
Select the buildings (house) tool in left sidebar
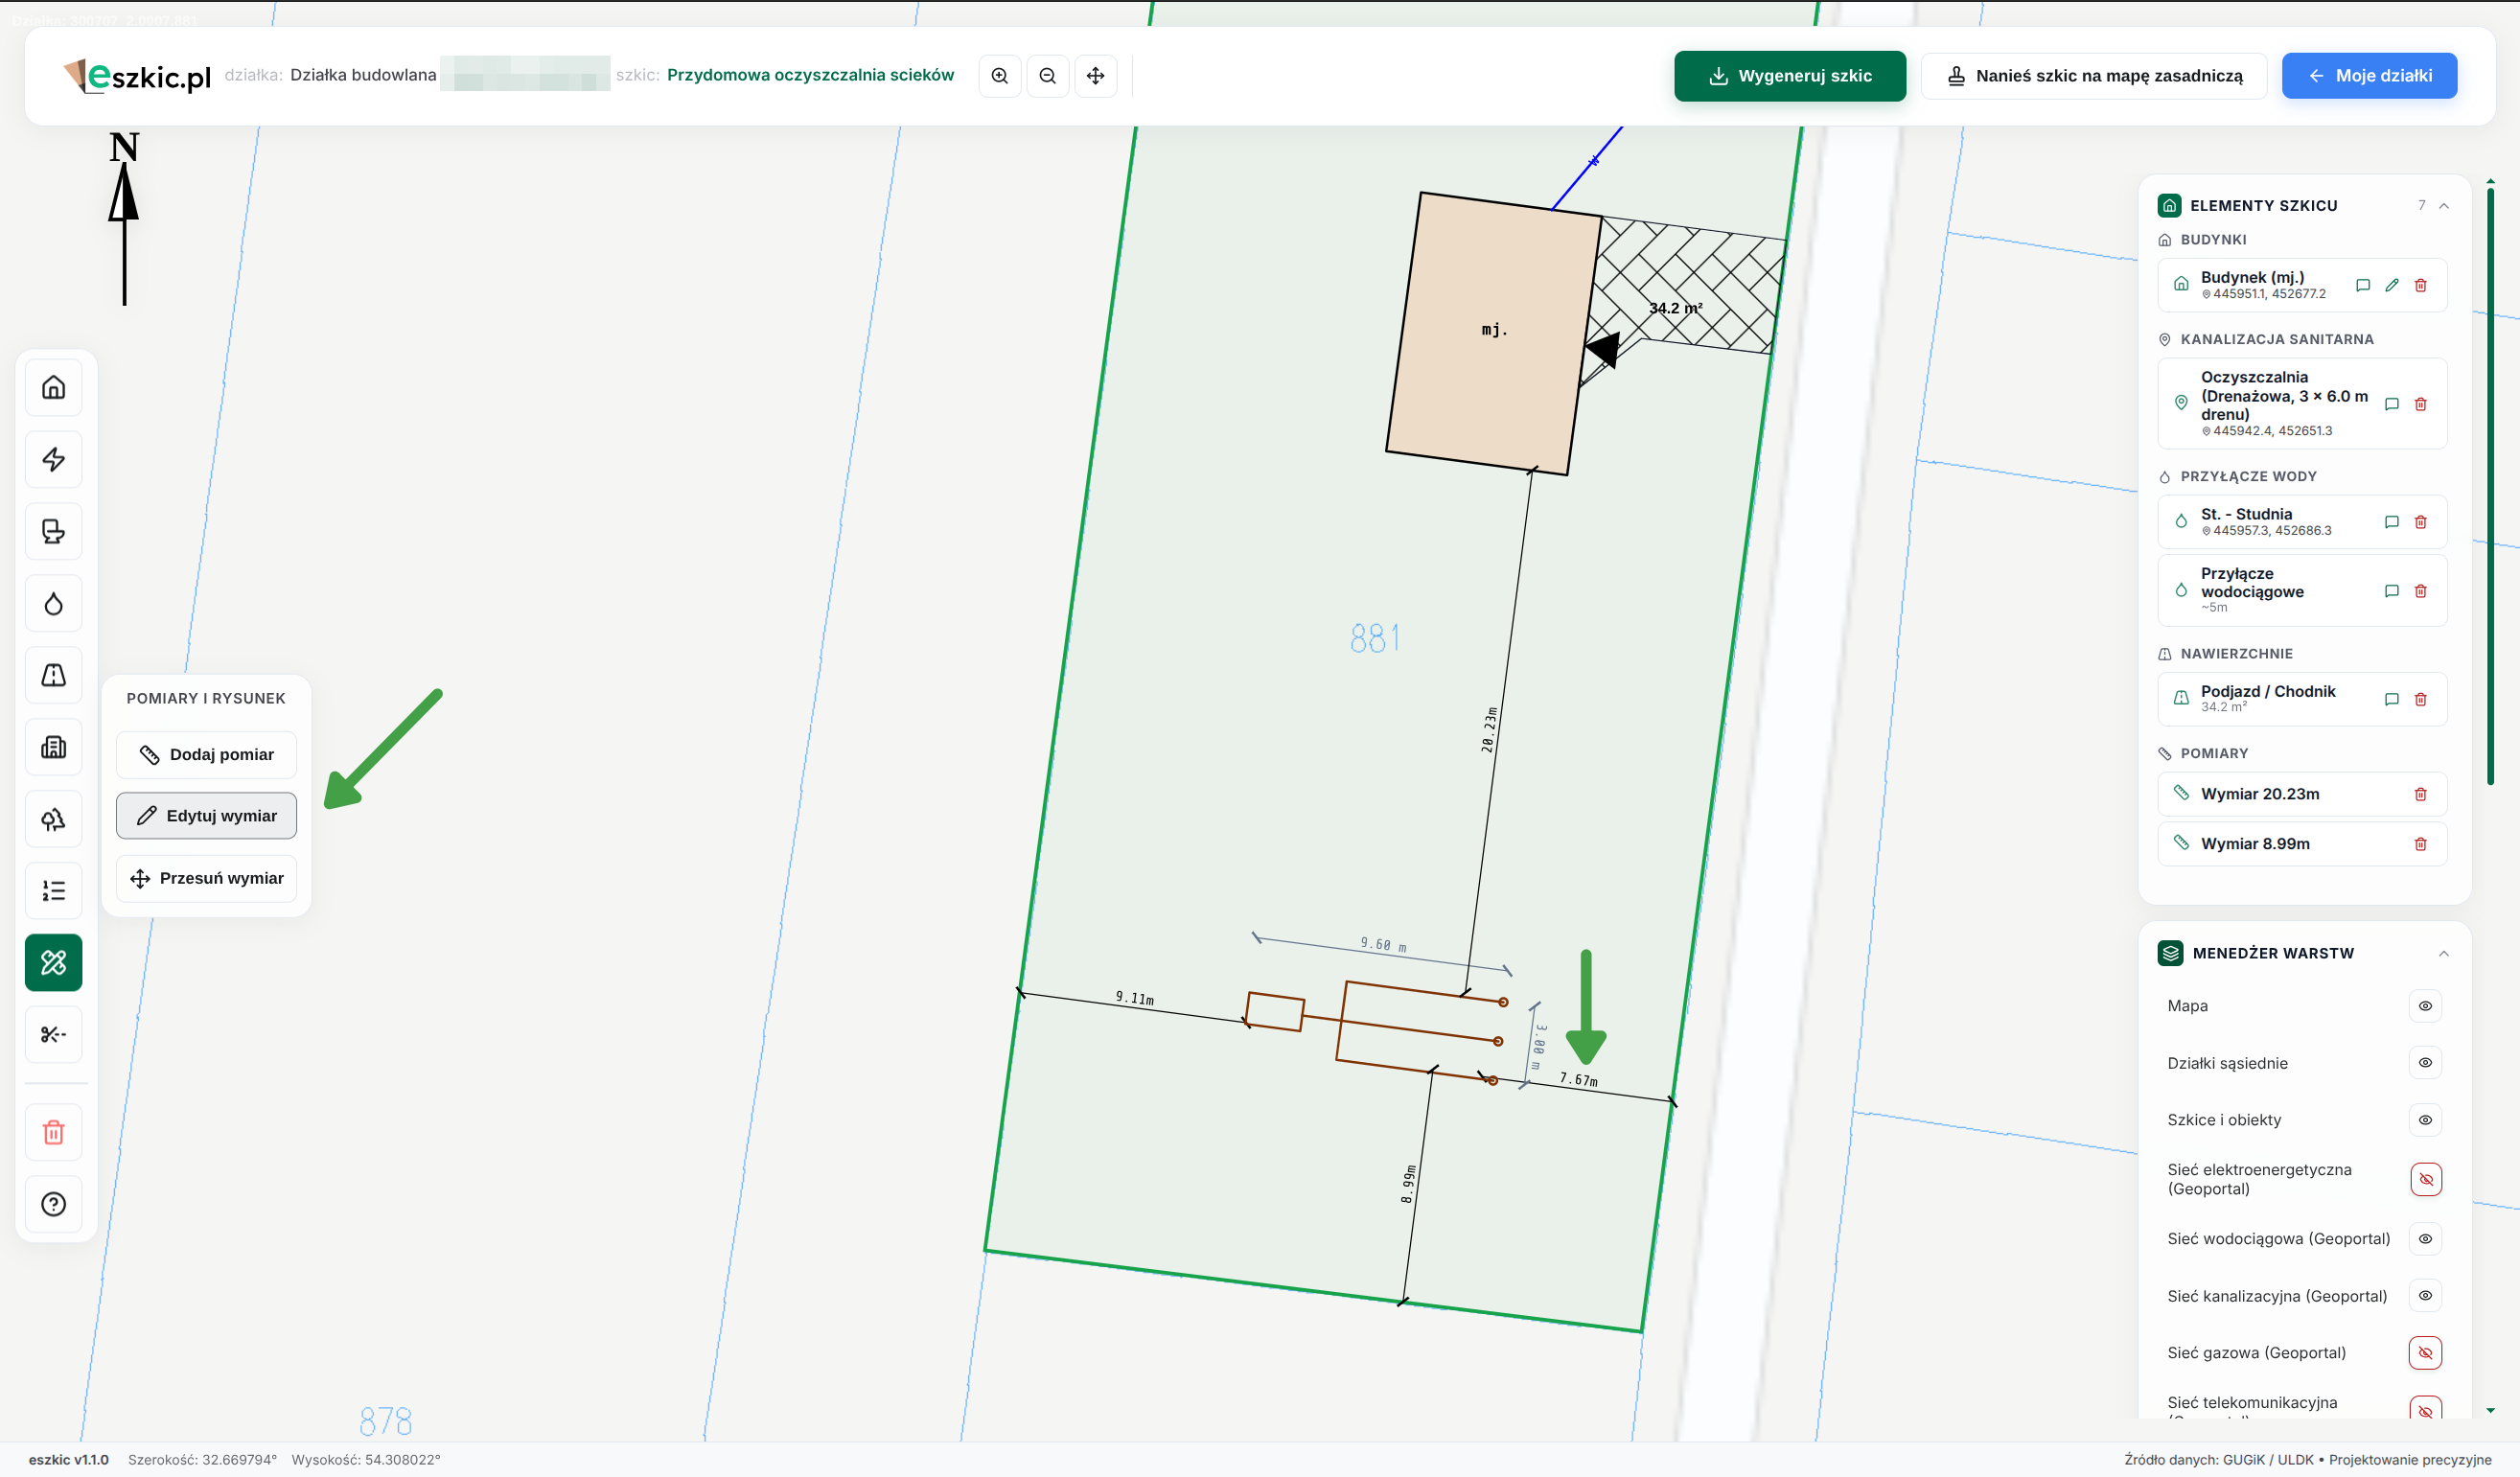54,387
